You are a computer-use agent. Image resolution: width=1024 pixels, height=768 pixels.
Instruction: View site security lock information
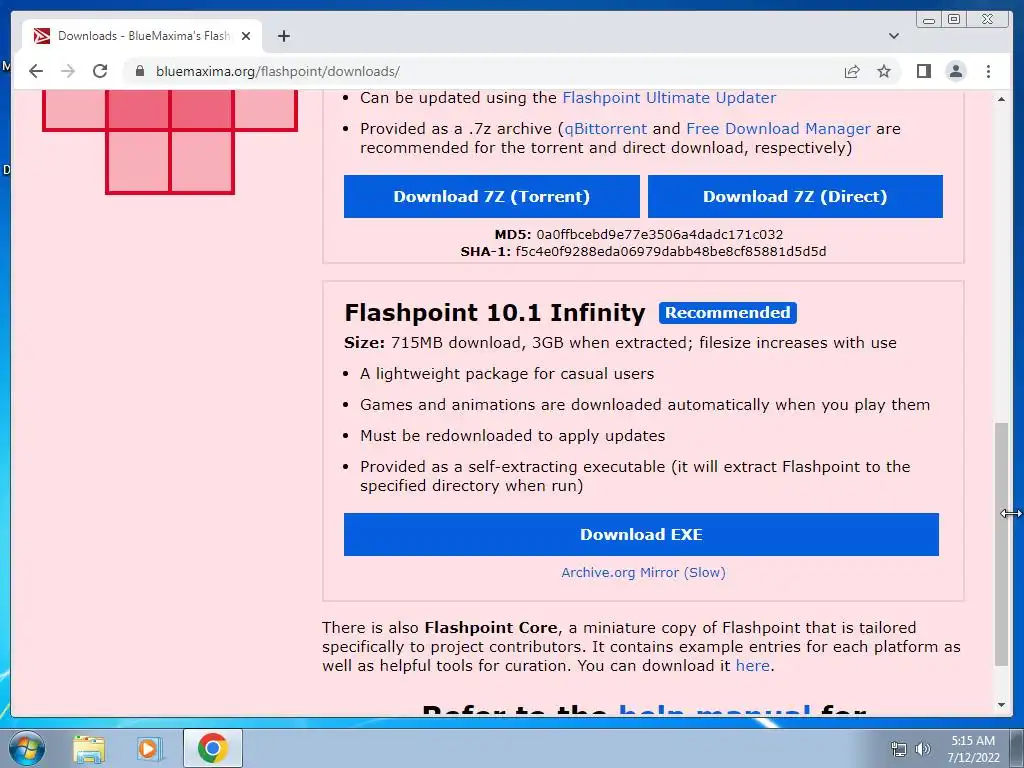tap(139, 71)
